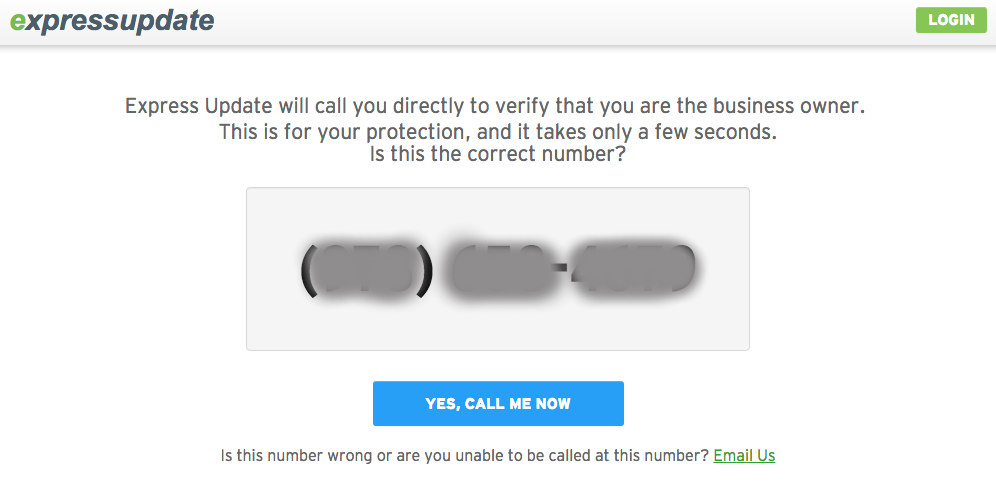Screen dimensions: 996x498
Task: Click the closing parenthesis of the number
Action: coord(424,271)
